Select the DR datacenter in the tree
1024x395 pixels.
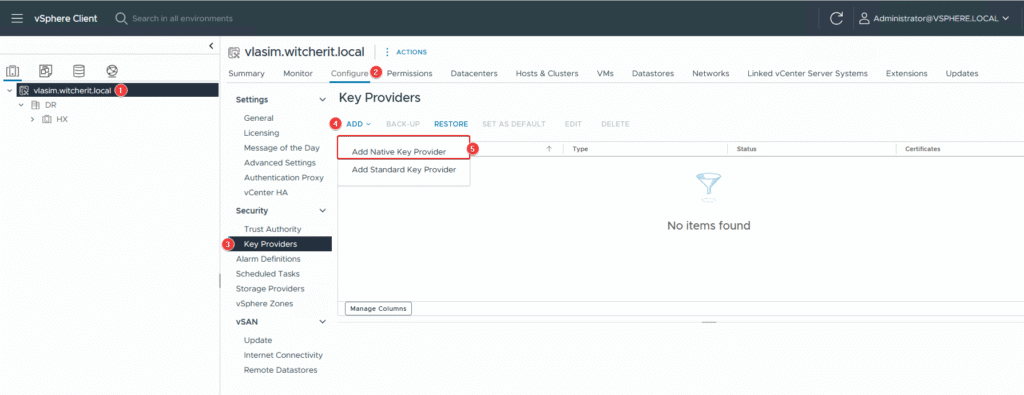(x=50, y=105)
